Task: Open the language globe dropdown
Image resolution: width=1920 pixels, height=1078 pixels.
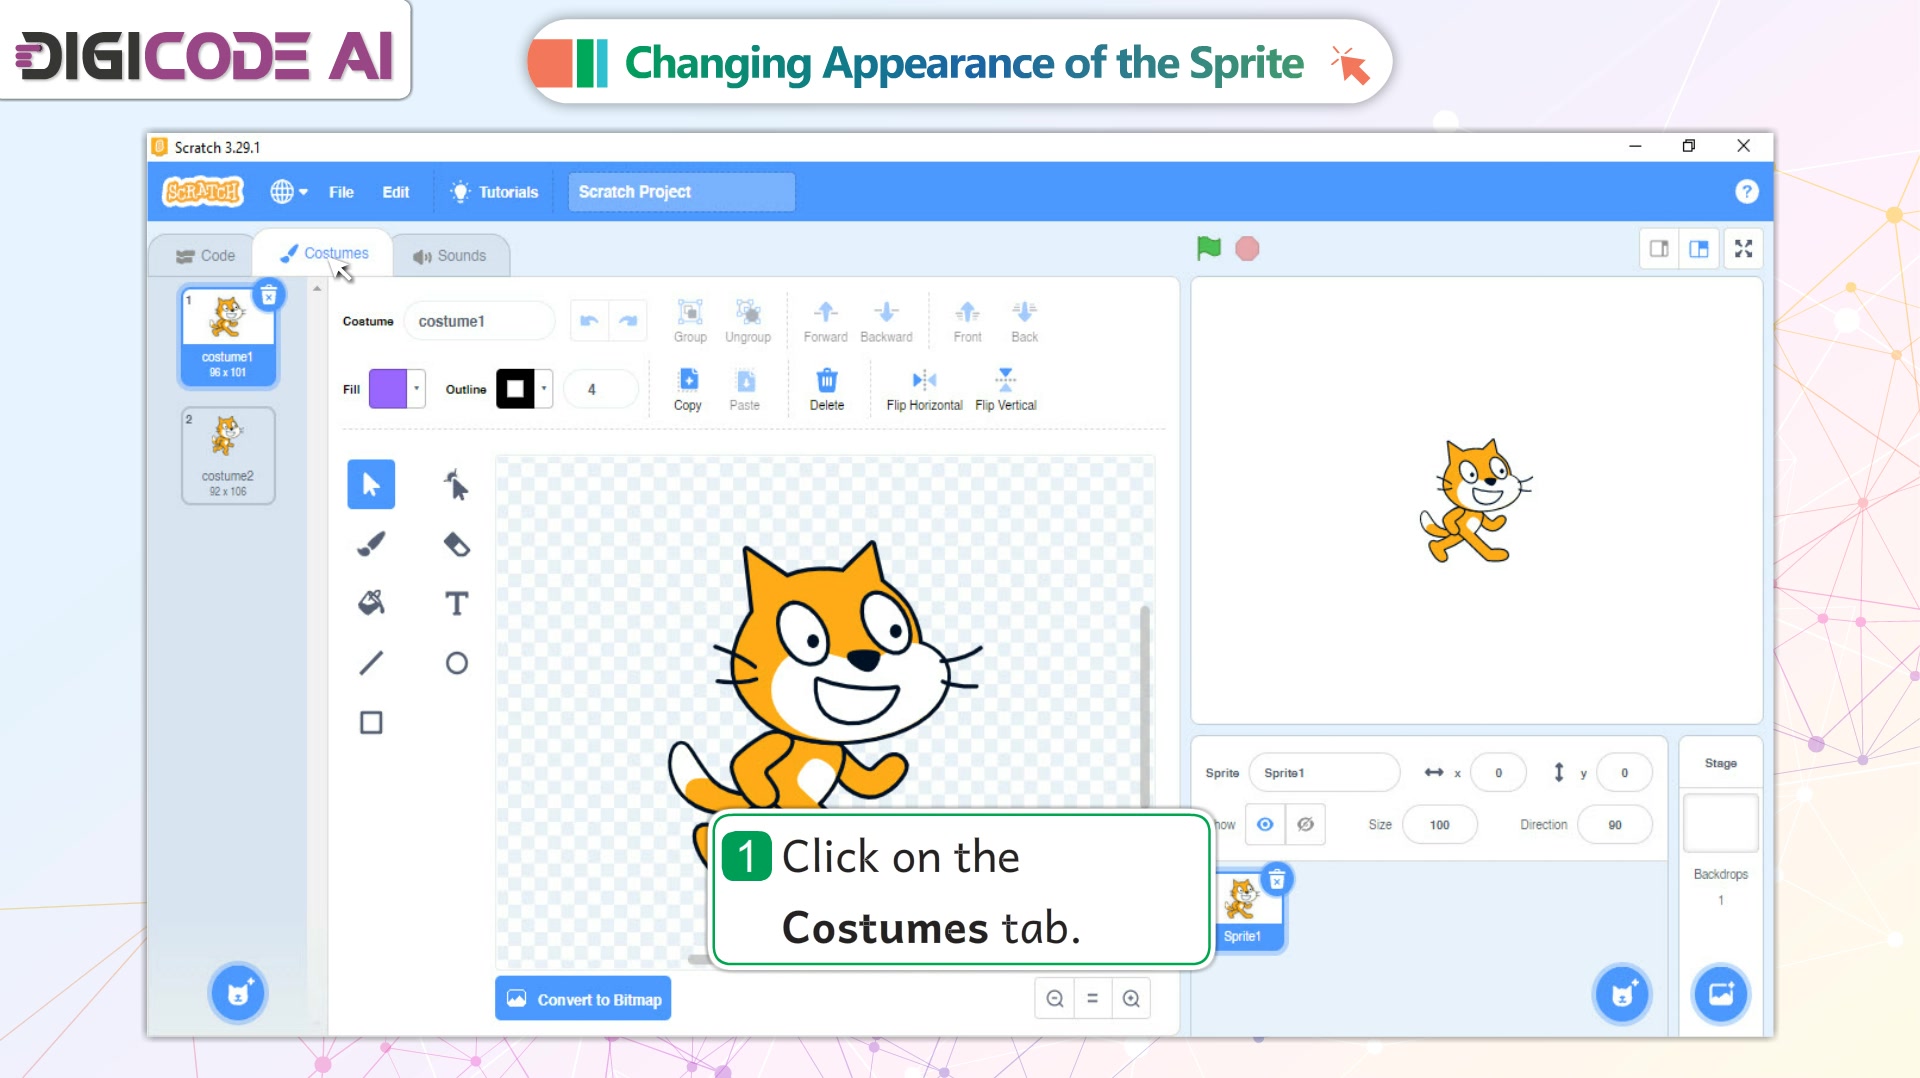Action: pyautogui.click(x=288, y=191)
